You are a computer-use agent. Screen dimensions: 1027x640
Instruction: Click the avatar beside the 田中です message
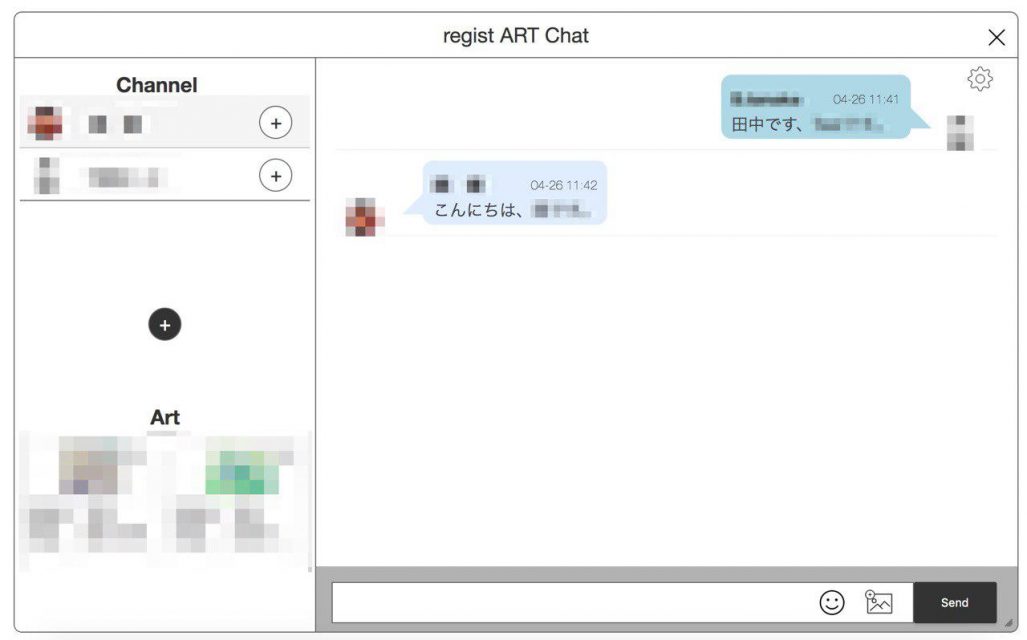tap(960, 133)
